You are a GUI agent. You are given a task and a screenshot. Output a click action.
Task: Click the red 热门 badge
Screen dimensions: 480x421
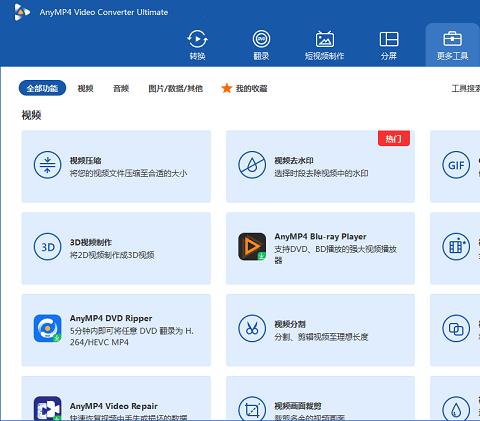click(x=394, y=138)
